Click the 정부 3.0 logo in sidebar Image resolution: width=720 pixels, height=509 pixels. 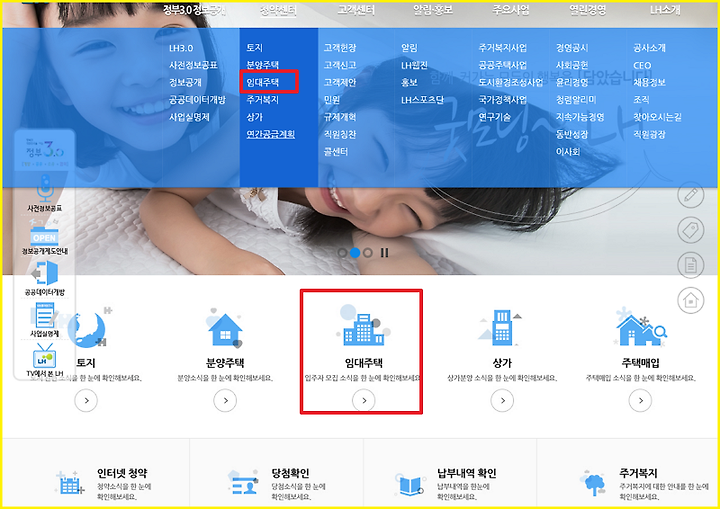(x=45, y=150)
